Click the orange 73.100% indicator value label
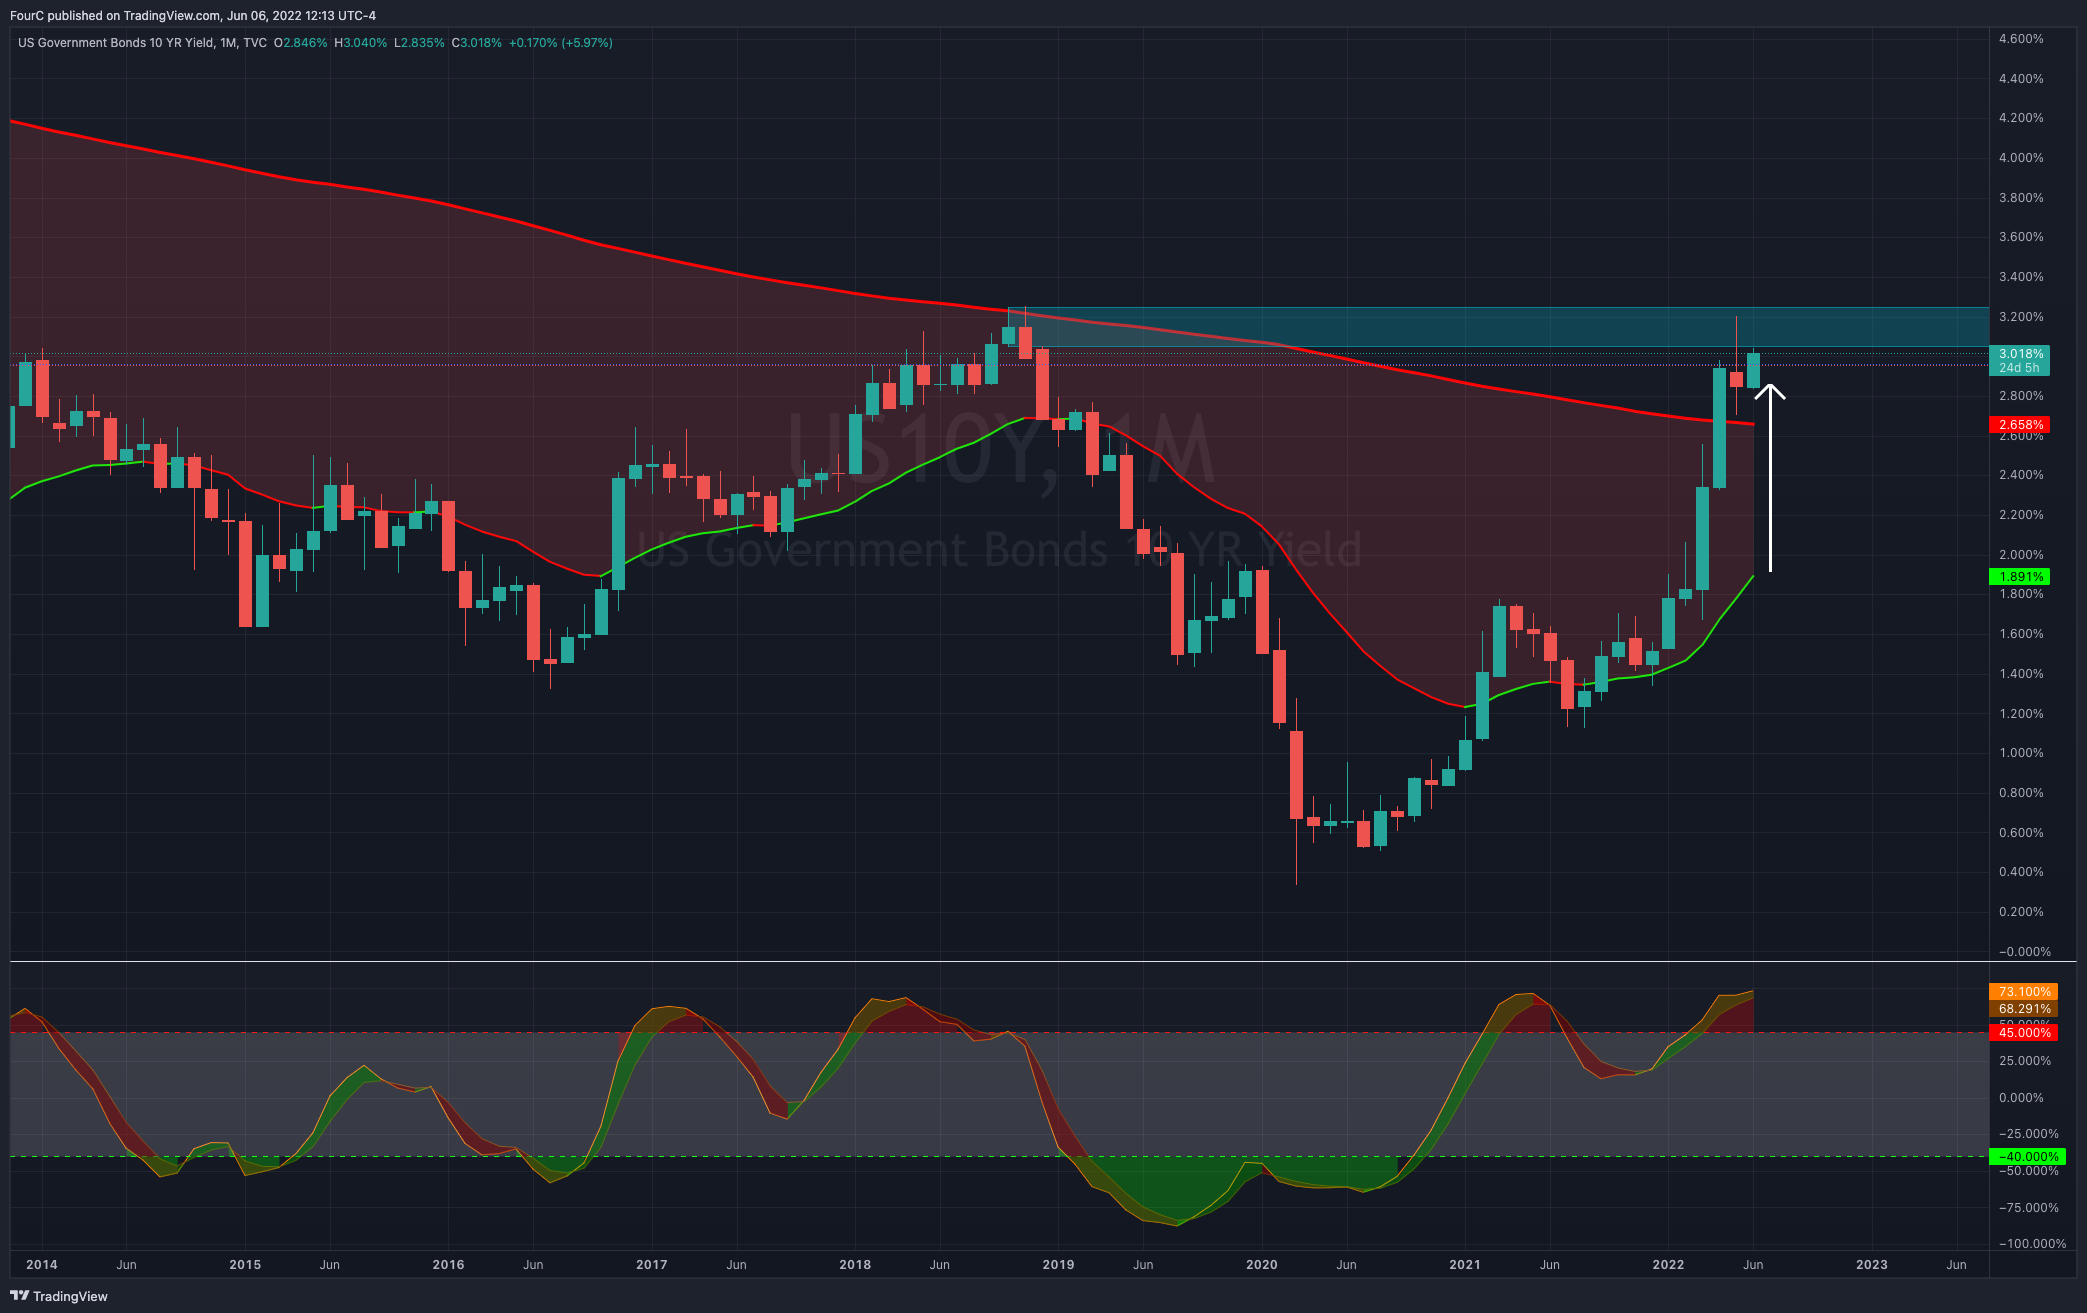Screen dimensions: 2087x1313 pos(2024,992)
